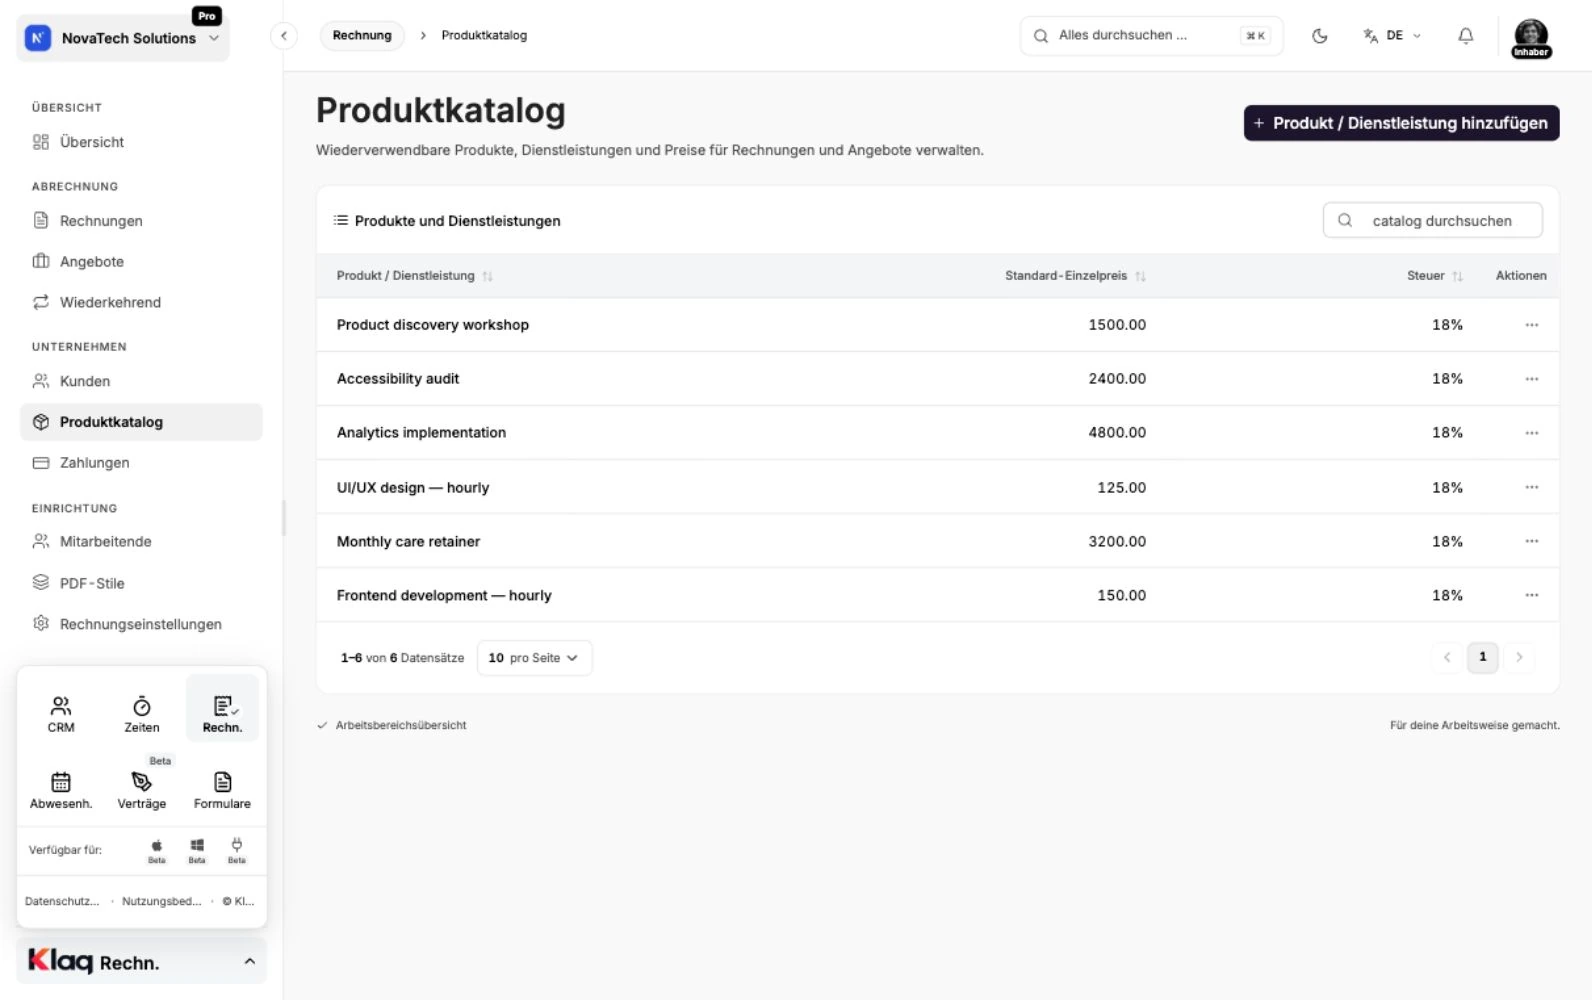Open the DE language dropdown
1592x1000 pixels.
(1392, 36)
